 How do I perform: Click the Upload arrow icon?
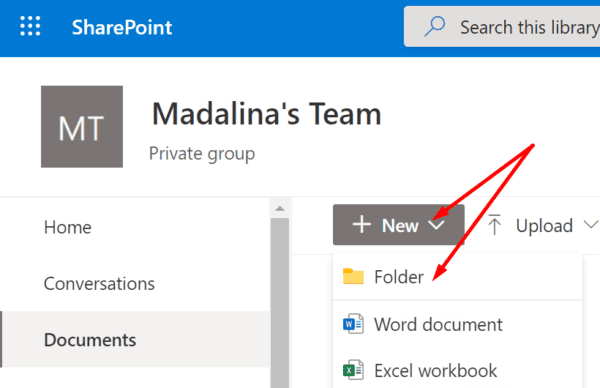(494, 225)
